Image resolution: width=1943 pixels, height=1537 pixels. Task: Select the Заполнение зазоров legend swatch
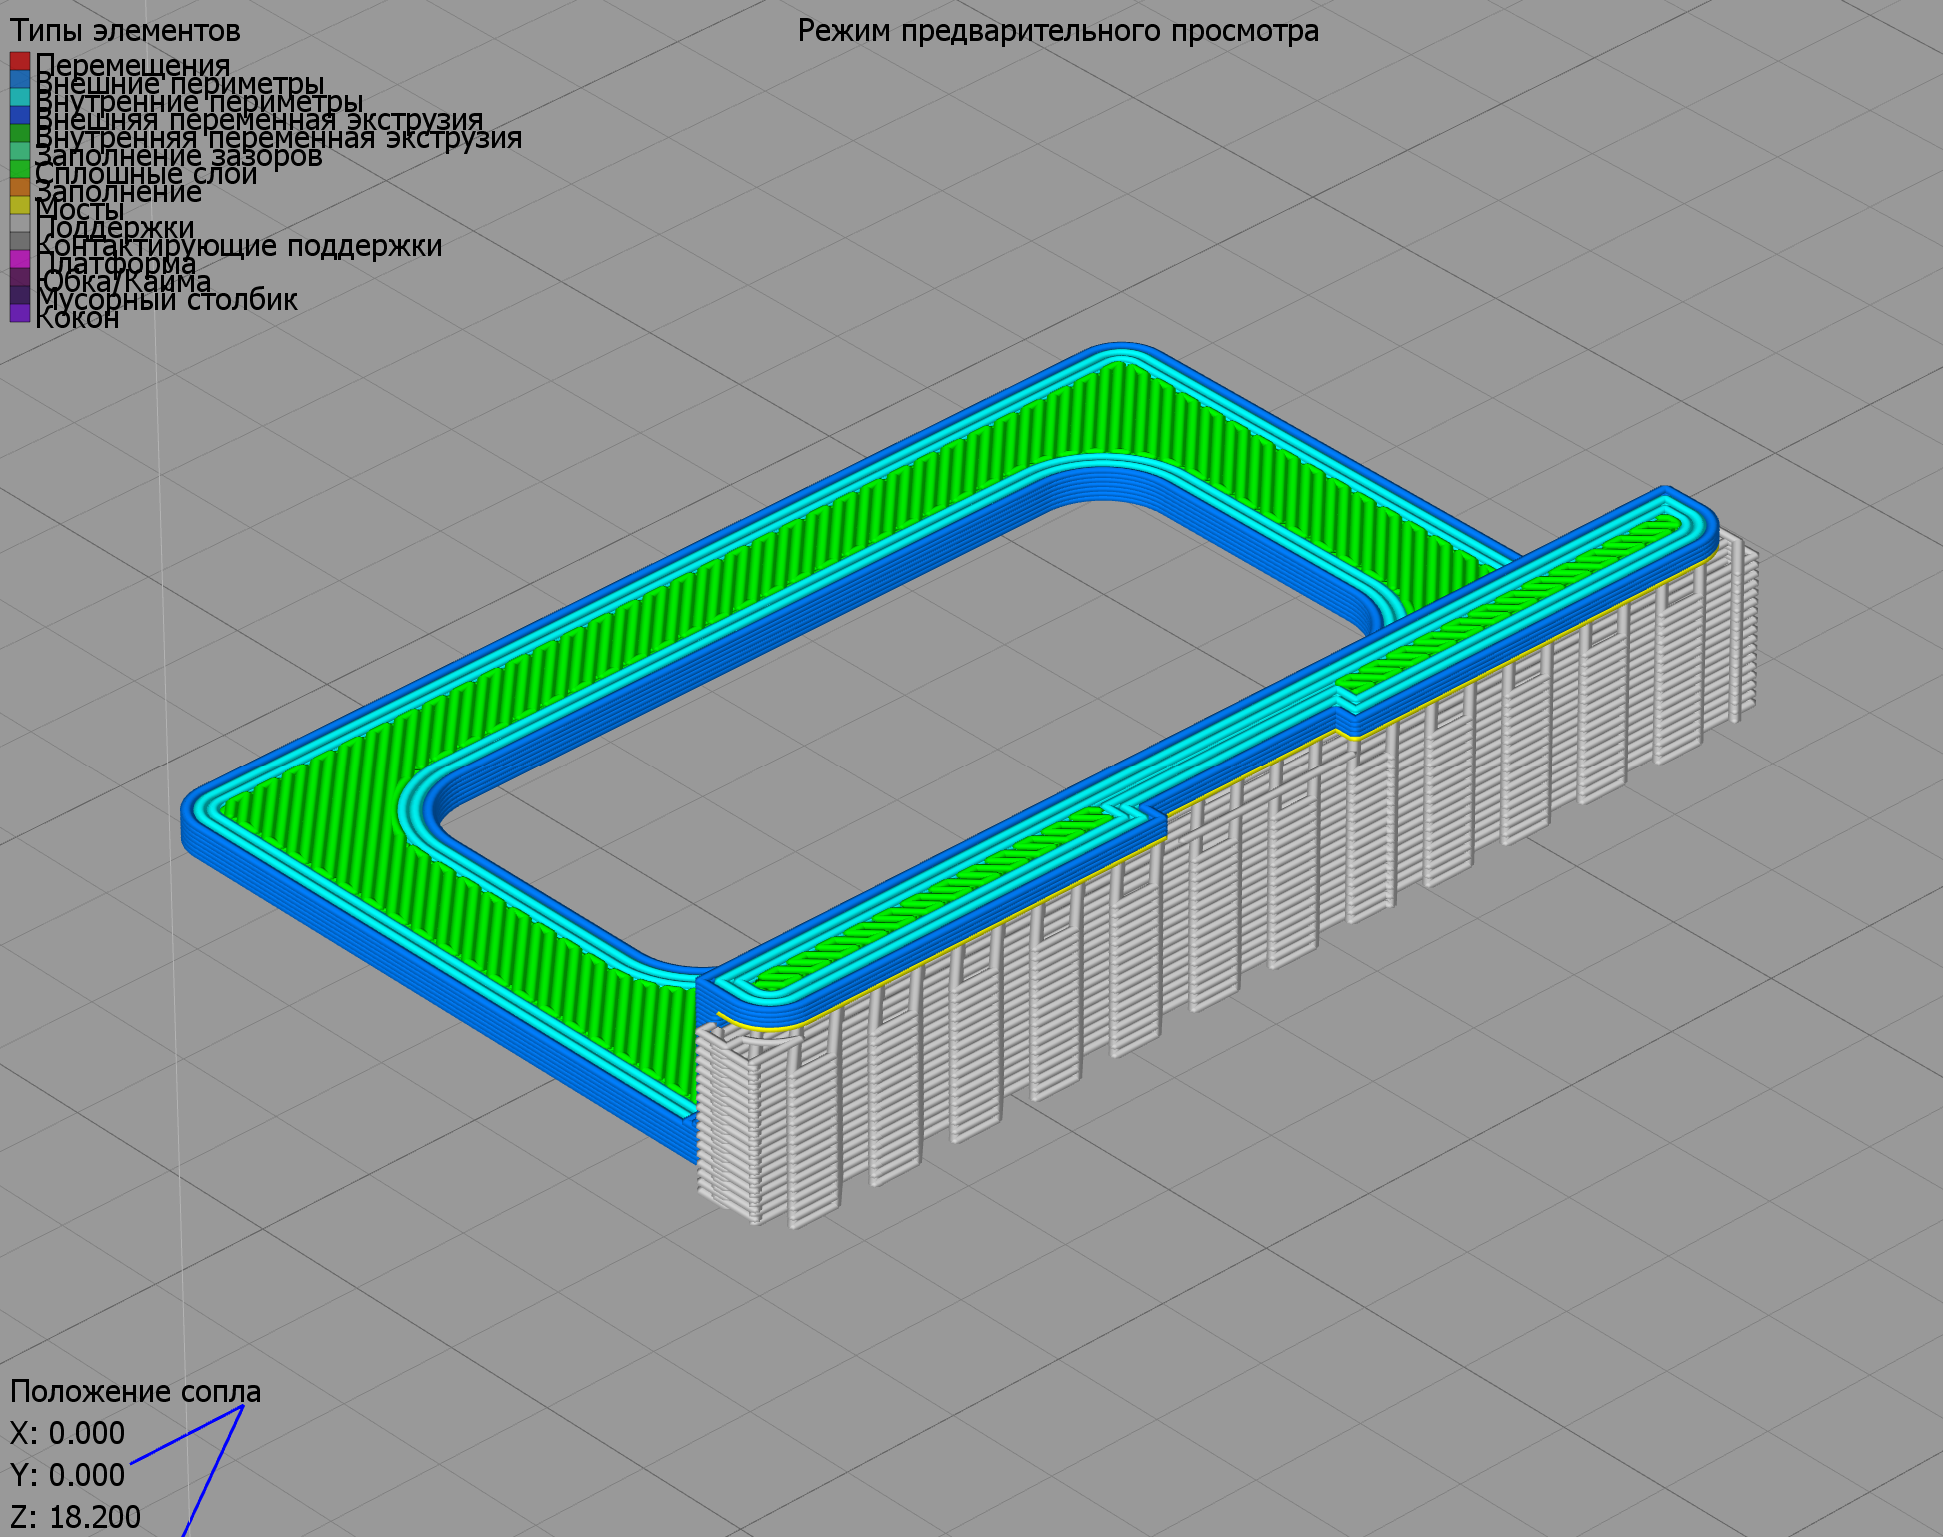tap(19, 152)
